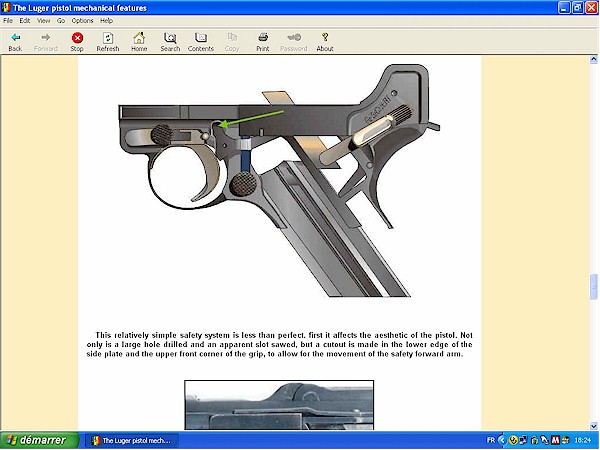Open the Search tool
Viewport: 600px width, 450px height.
point(170,42)
